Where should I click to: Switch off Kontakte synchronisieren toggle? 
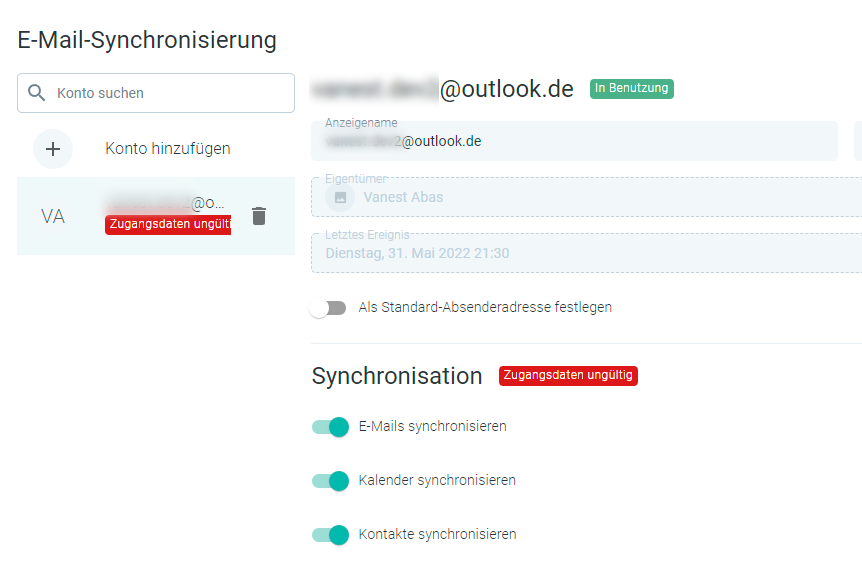[330, 534]
